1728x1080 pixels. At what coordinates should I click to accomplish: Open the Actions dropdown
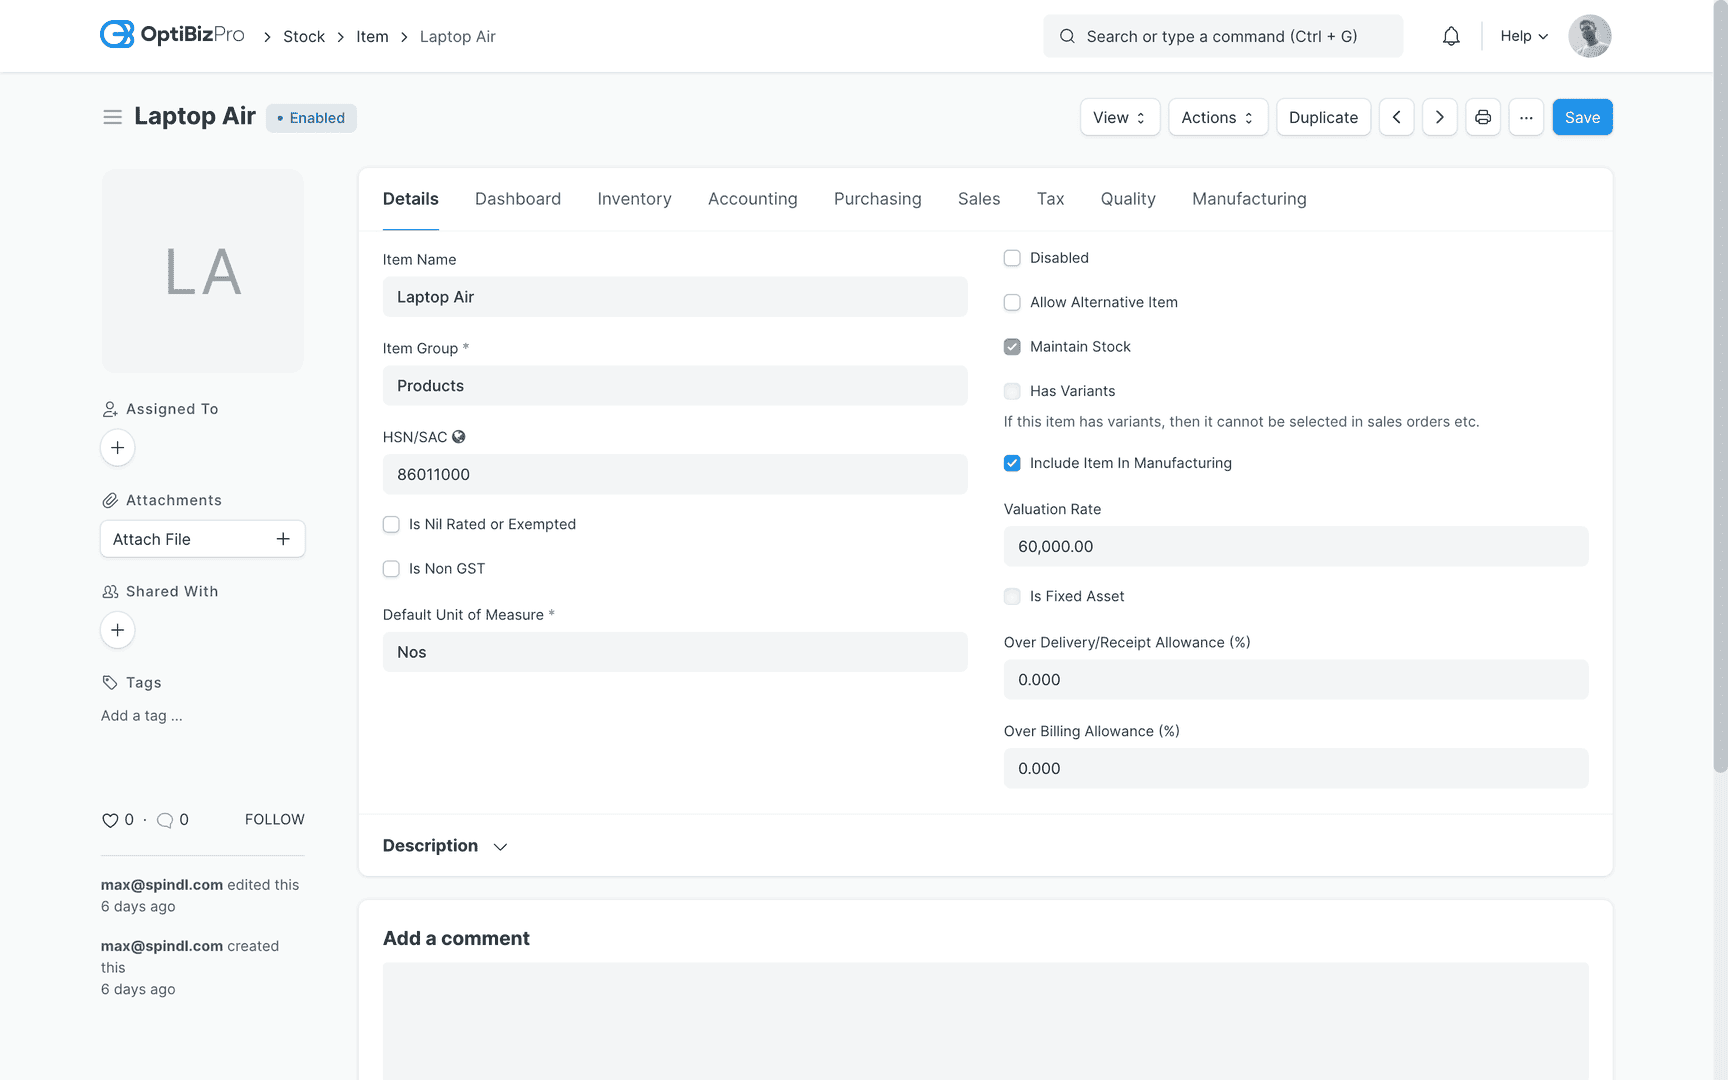point(1217,117)
